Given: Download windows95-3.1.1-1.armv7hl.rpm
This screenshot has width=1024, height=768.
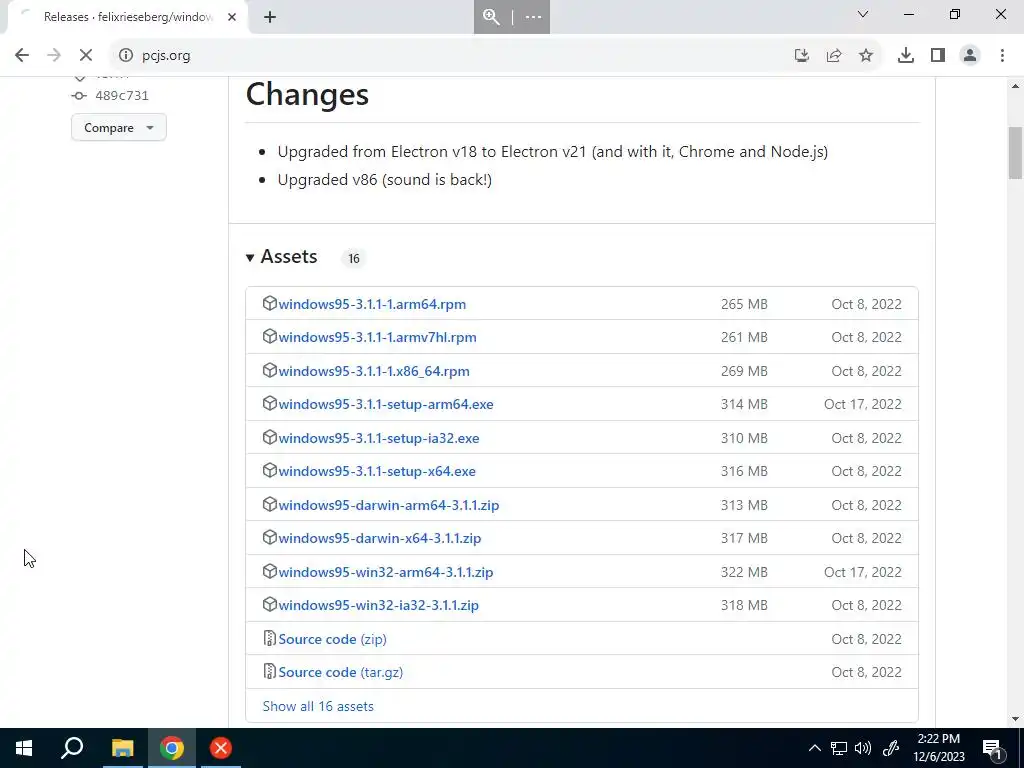Looking at the screenshot, I should point(377,338).
